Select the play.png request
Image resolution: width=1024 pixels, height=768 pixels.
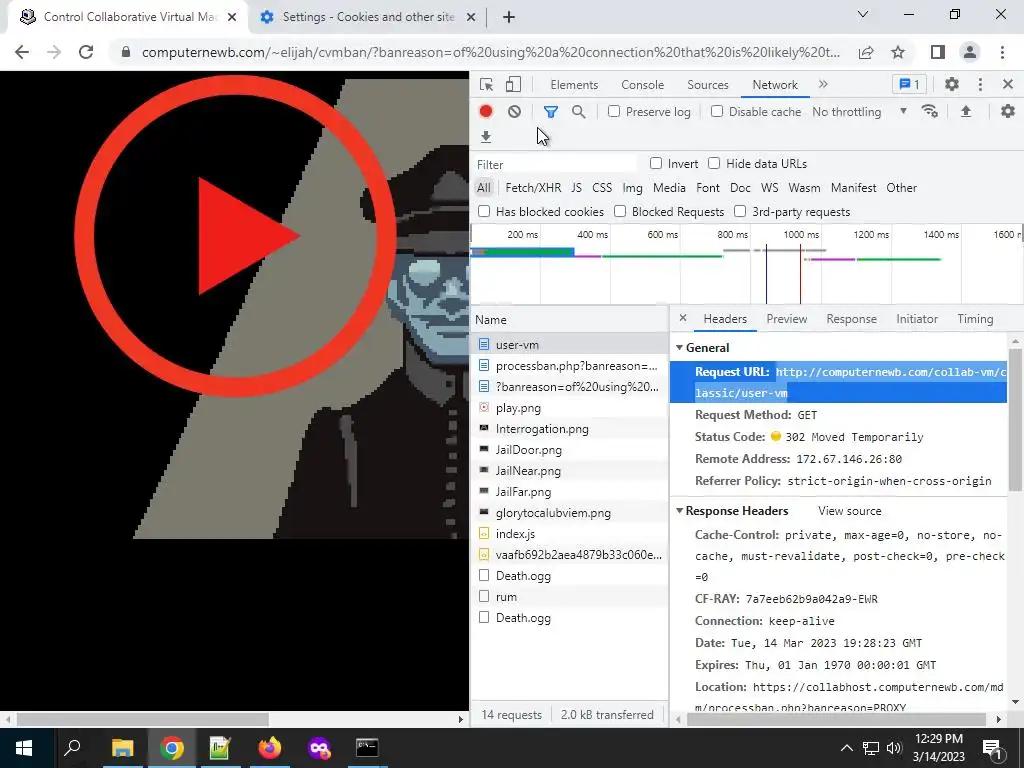click(x=569, y=408)
